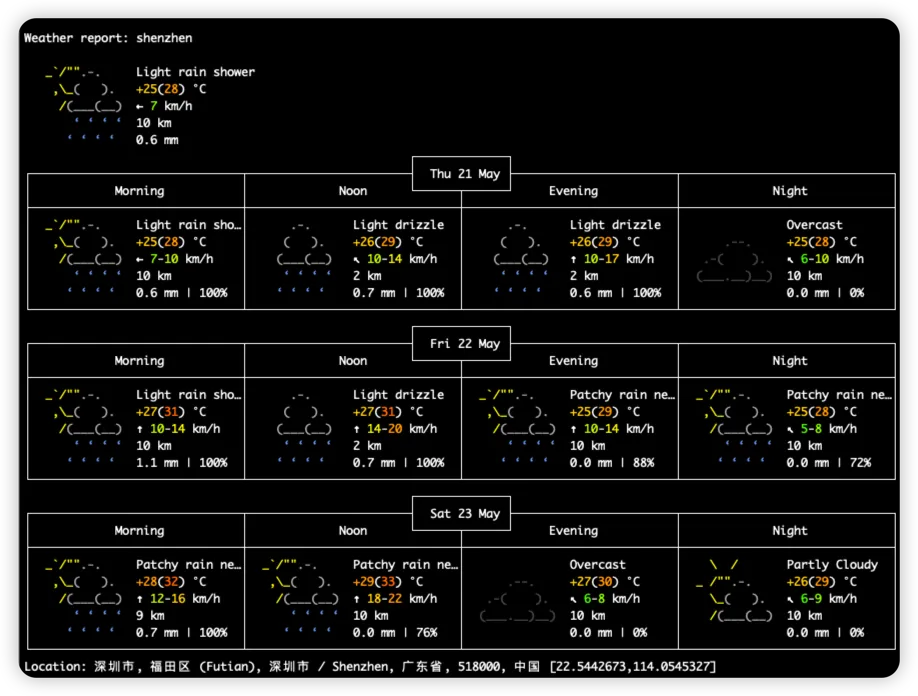The height and width of the screenshot is (696, 918).
Task: Click the Thu 21 May date header
Action: pos(464,174)
